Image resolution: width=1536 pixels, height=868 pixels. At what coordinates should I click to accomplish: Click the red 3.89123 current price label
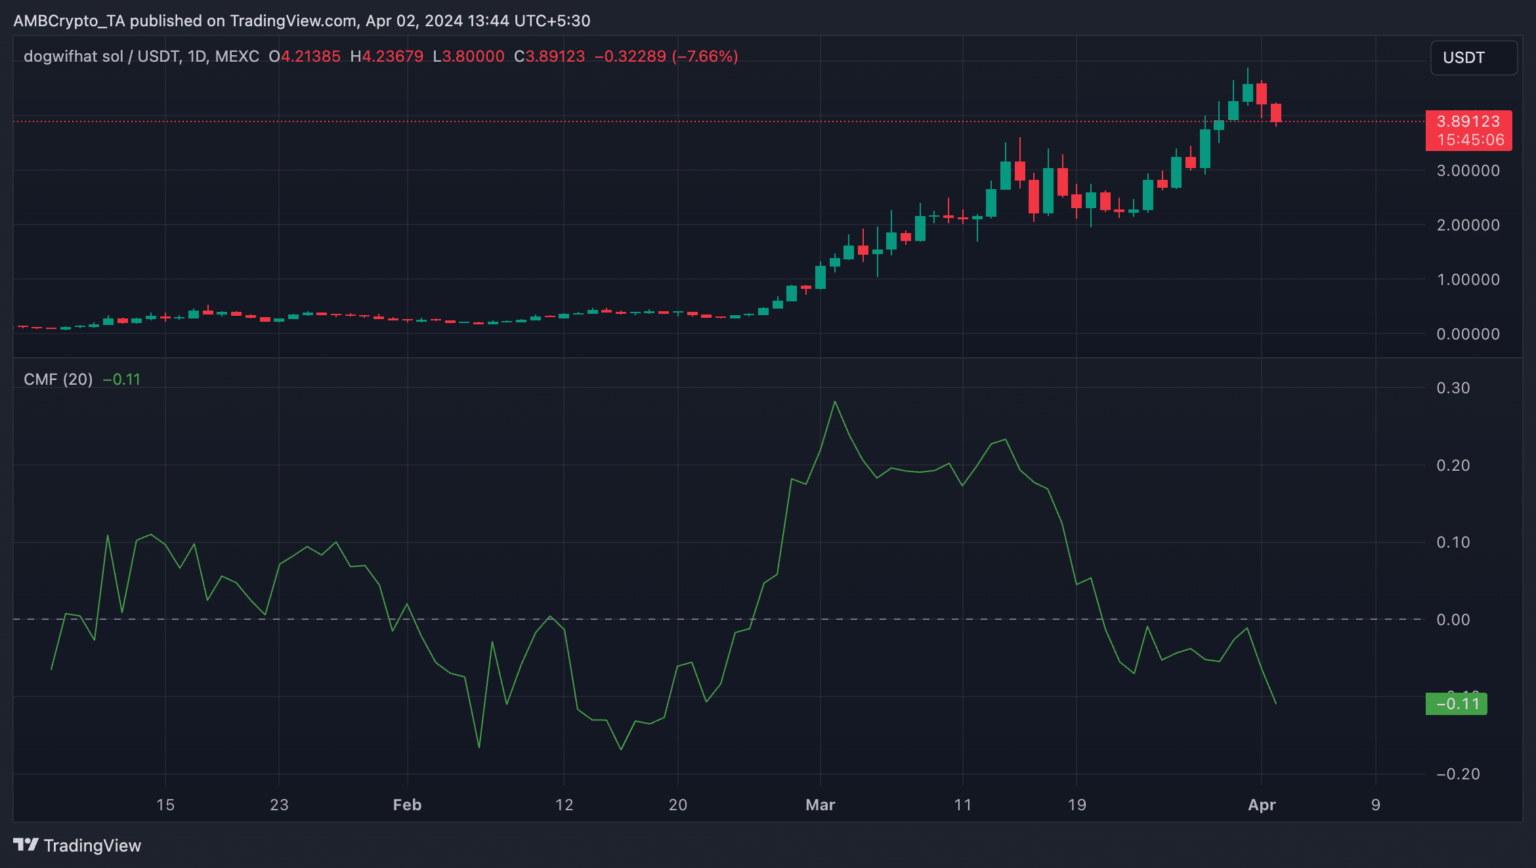pos(1468,122)
